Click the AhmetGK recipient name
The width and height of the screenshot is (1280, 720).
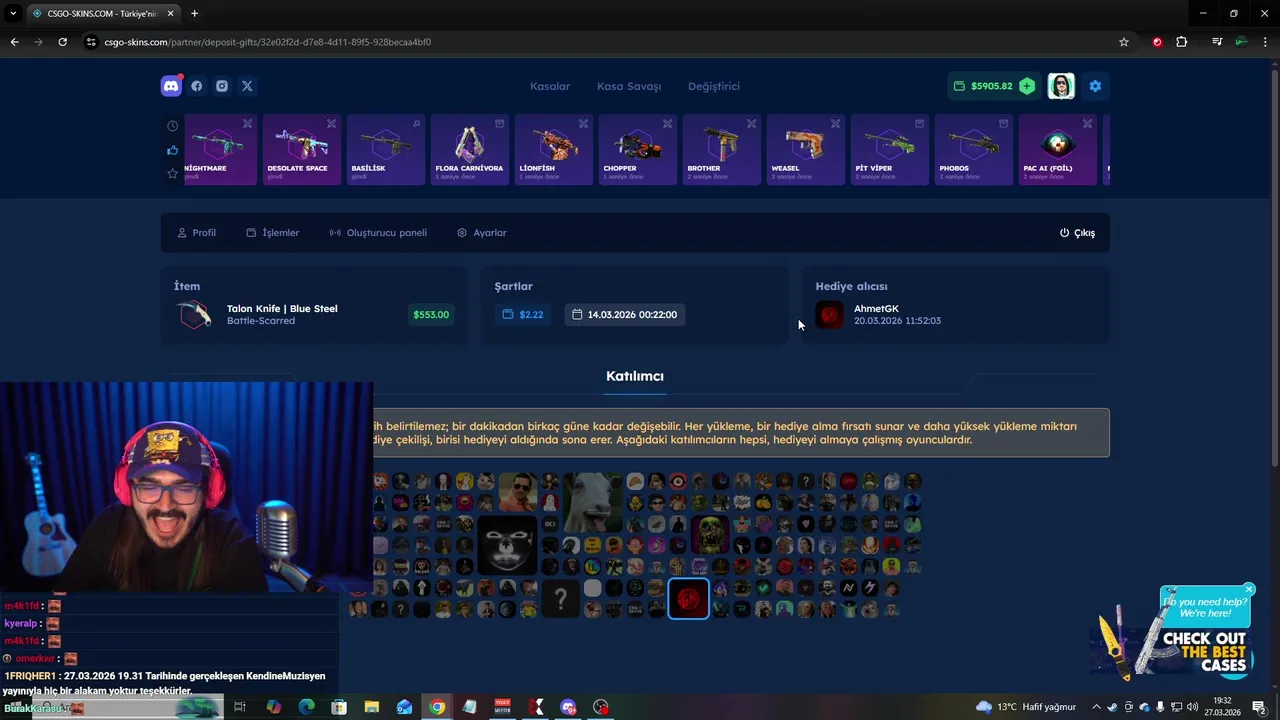point(876,309)
